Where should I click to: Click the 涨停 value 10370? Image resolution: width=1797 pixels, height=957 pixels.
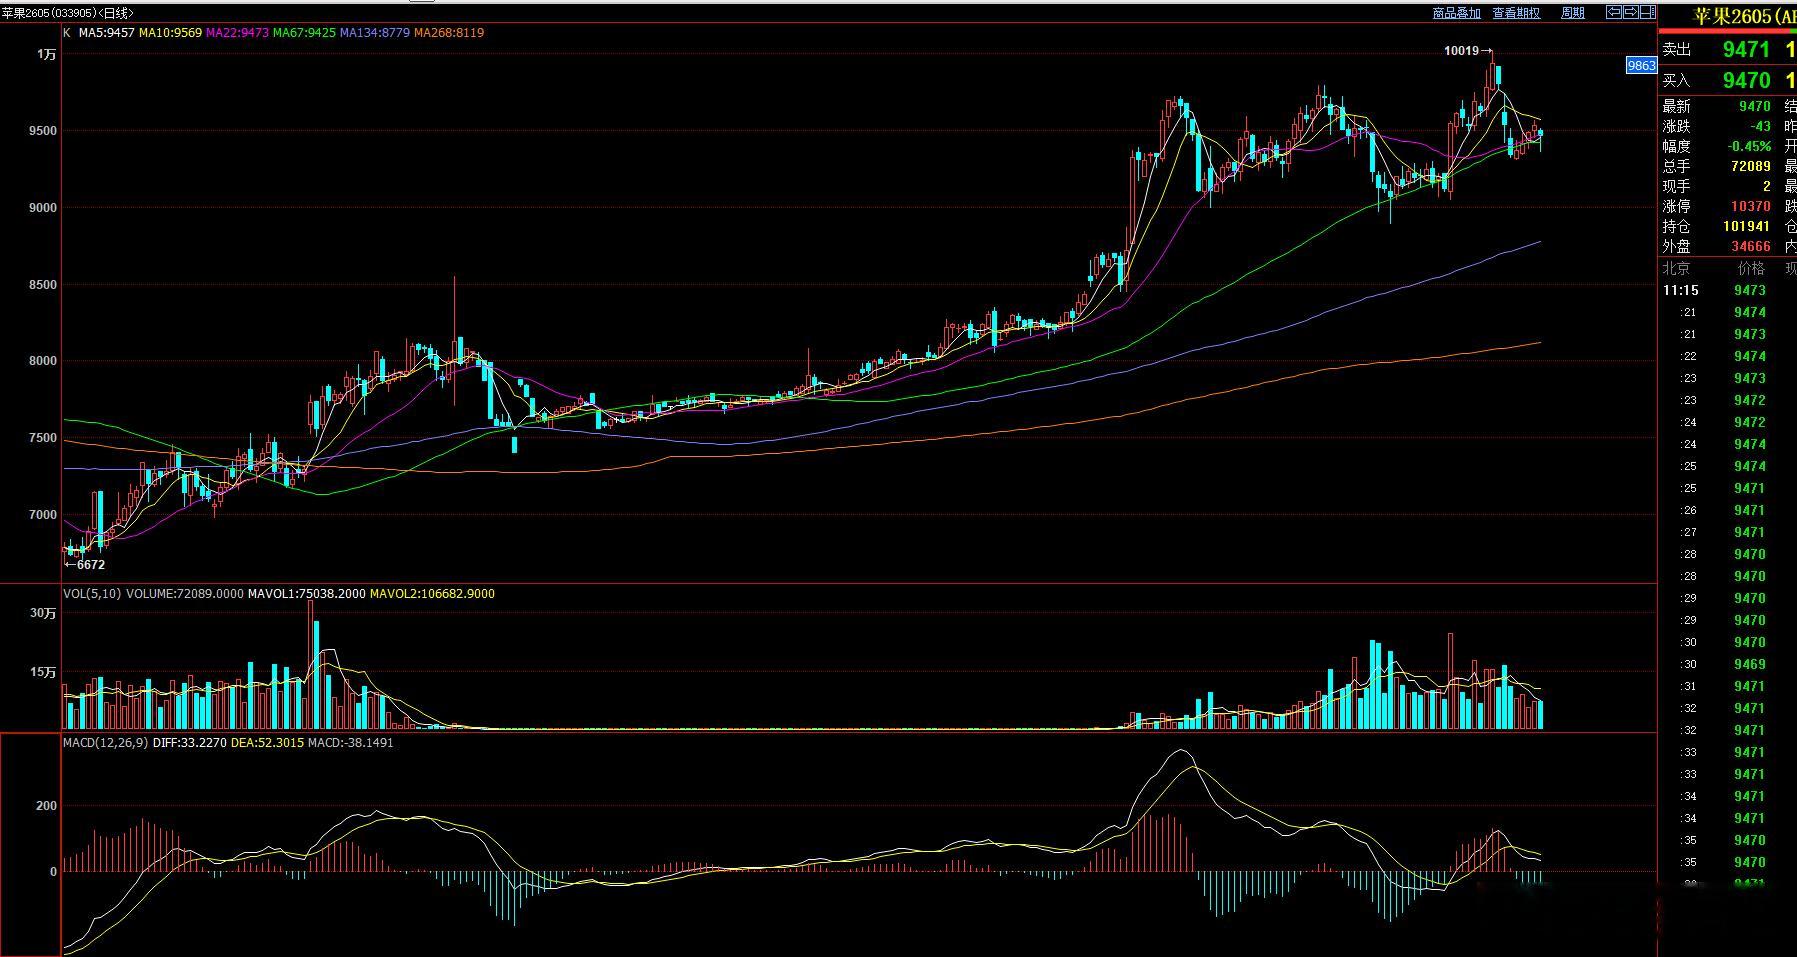[x=1751, y=206]
